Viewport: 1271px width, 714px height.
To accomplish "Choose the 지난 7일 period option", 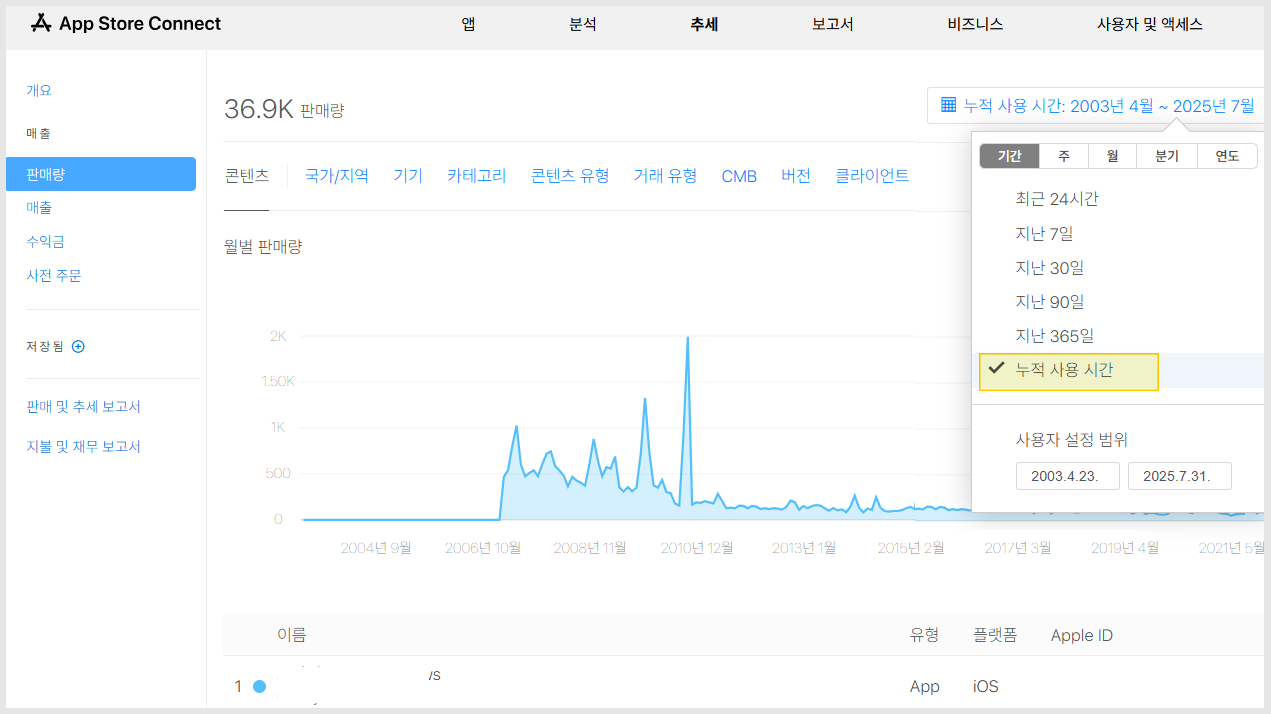I will [x=1044, y=234].
